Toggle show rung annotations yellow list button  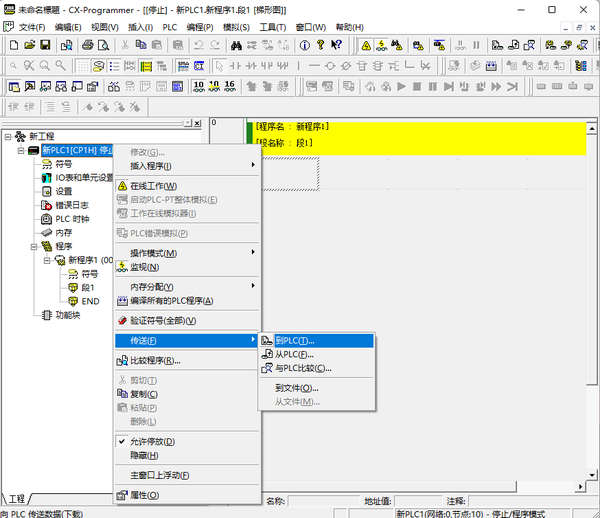146,66
